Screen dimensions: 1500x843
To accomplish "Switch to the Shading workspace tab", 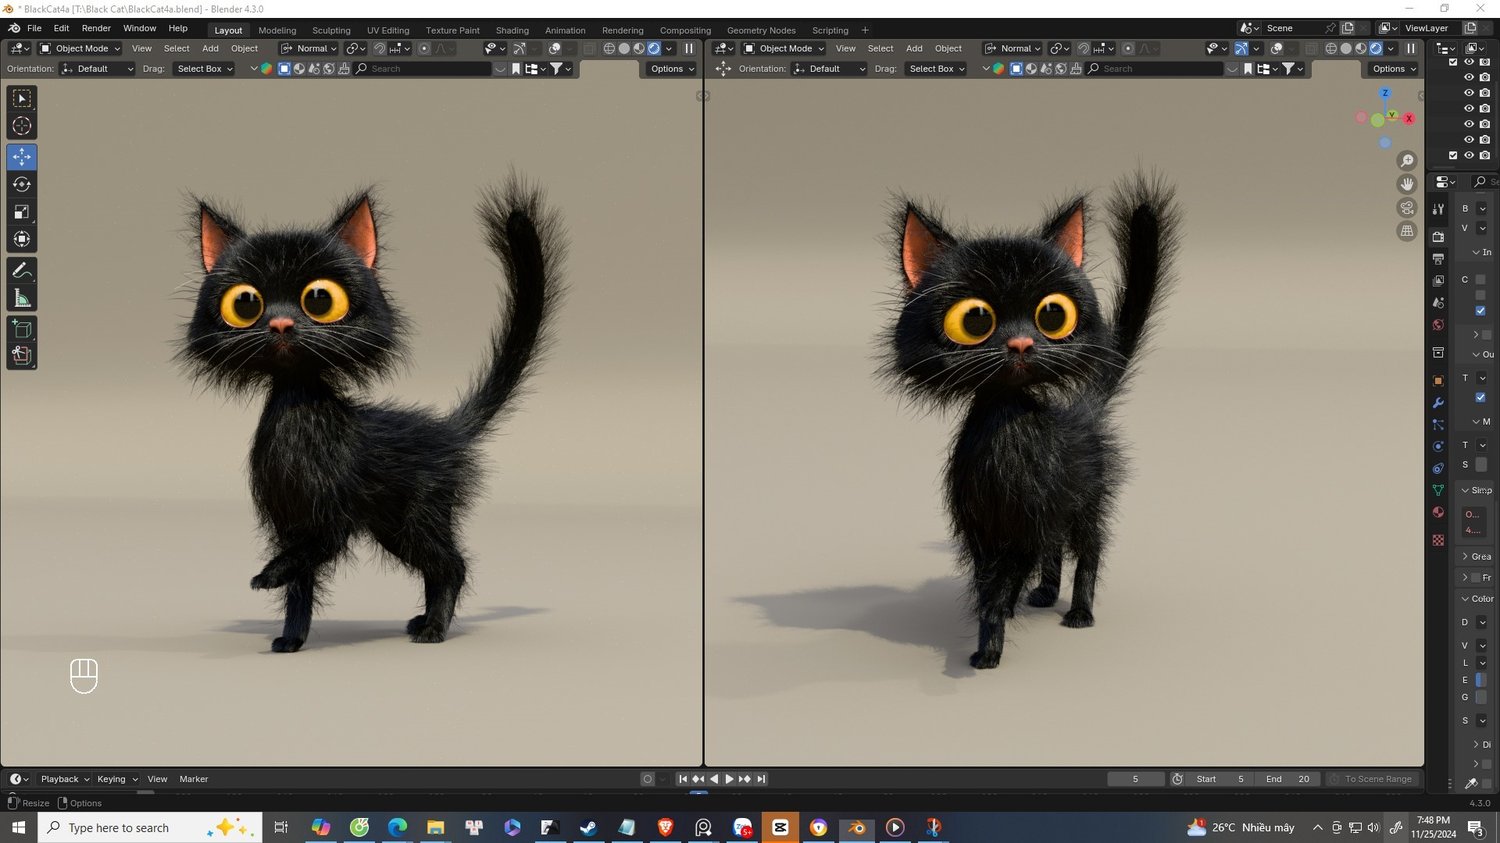I will (512, 30).
